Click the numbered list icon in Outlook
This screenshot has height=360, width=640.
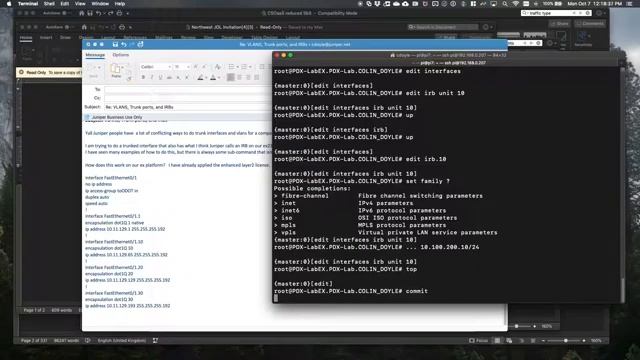pyautogui.click(x=244, y=67)
